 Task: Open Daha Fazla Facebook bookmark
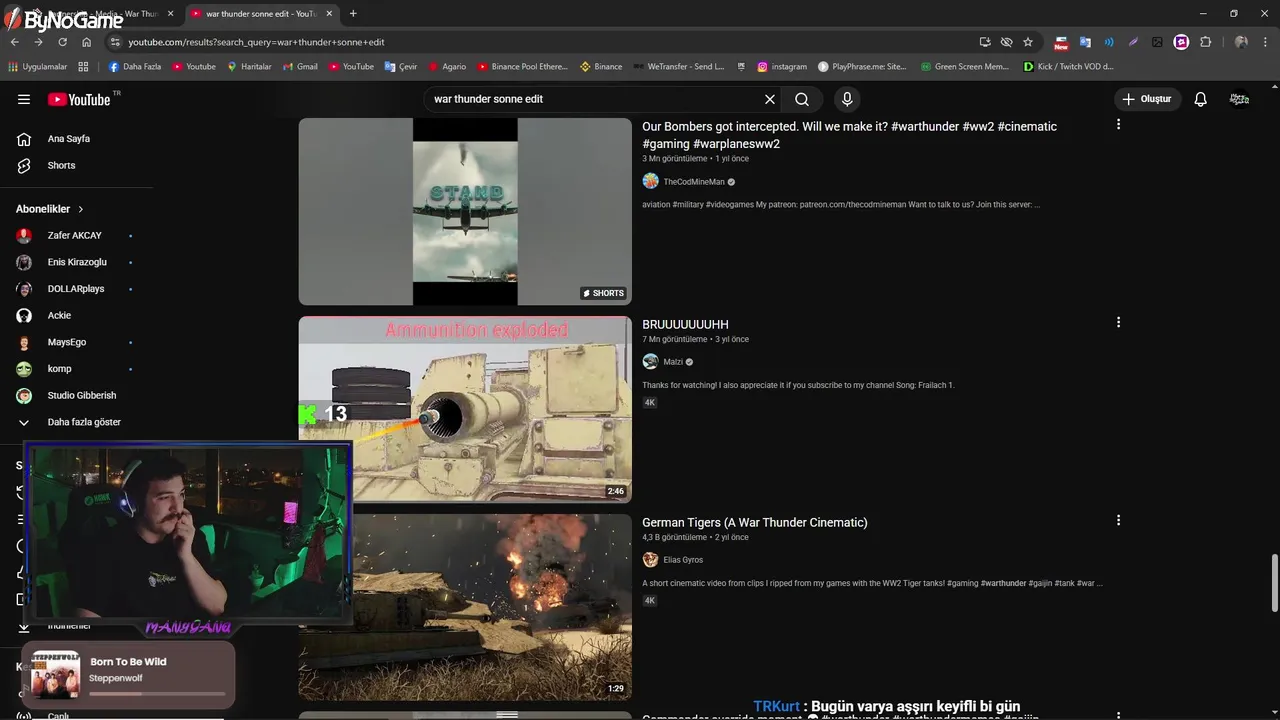click(x=135, y=67)
